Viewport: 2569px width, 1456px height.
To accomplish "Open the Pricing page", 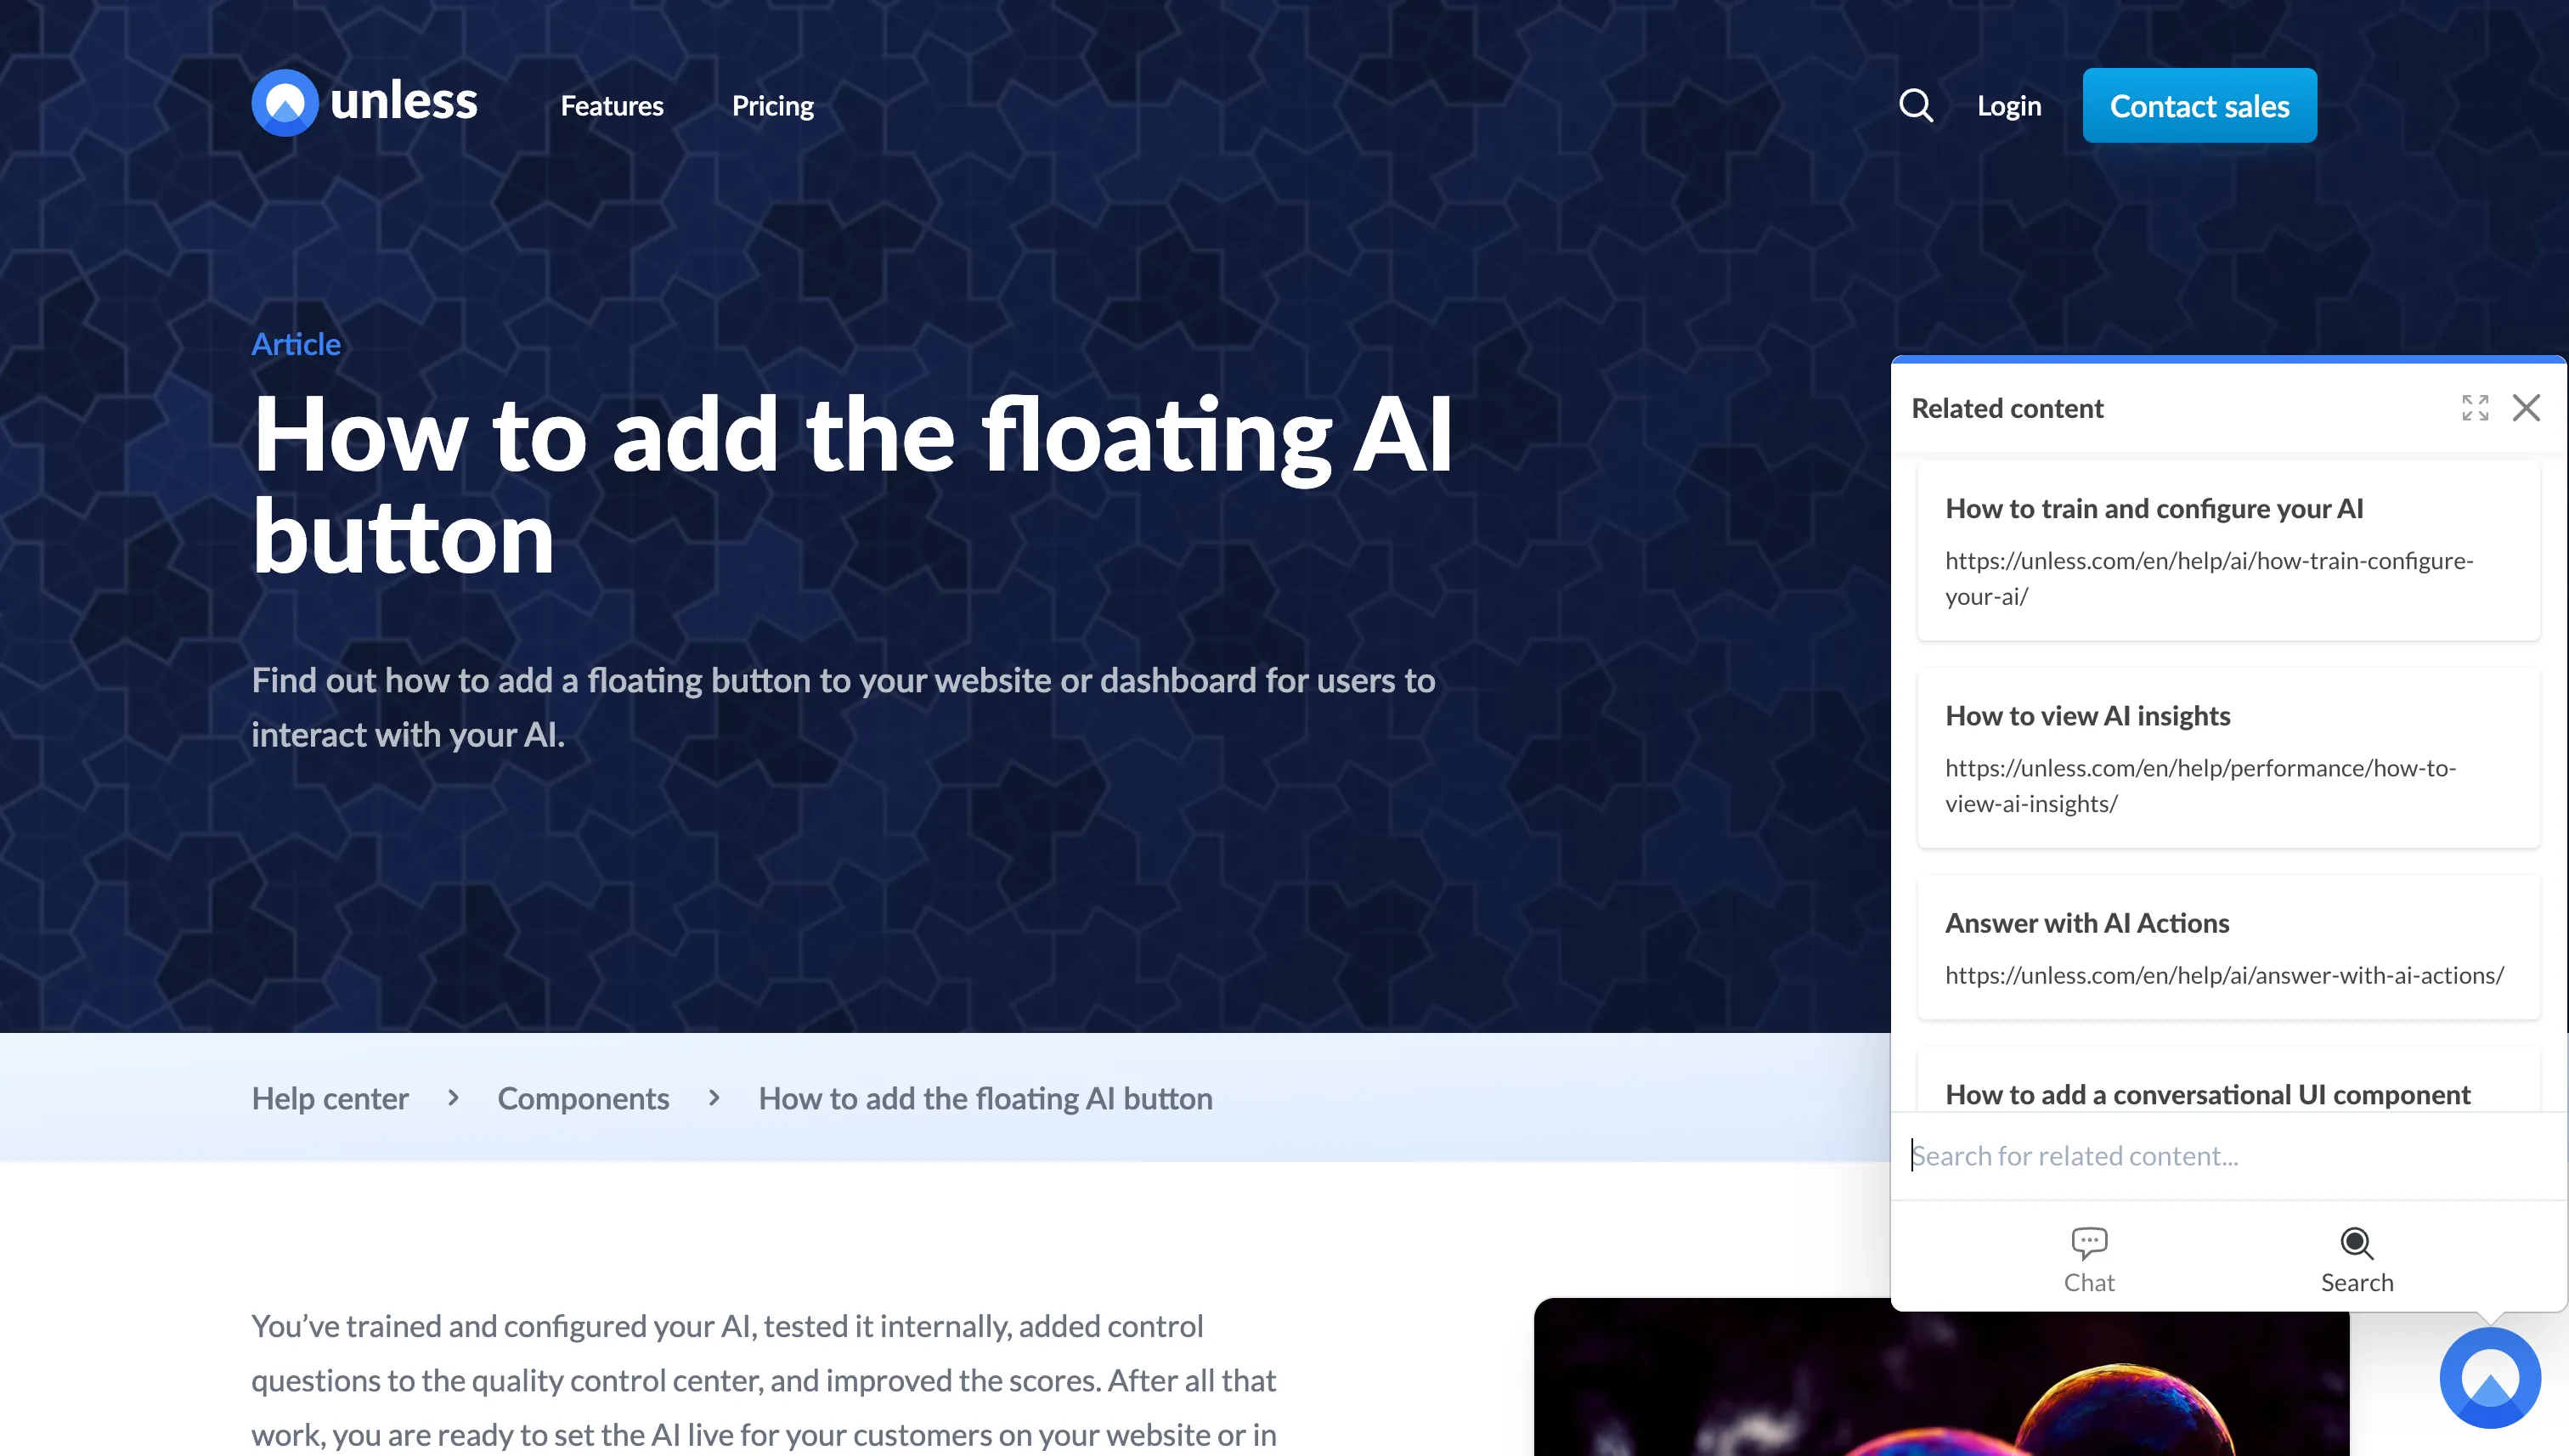I will [x=772, y=105].
